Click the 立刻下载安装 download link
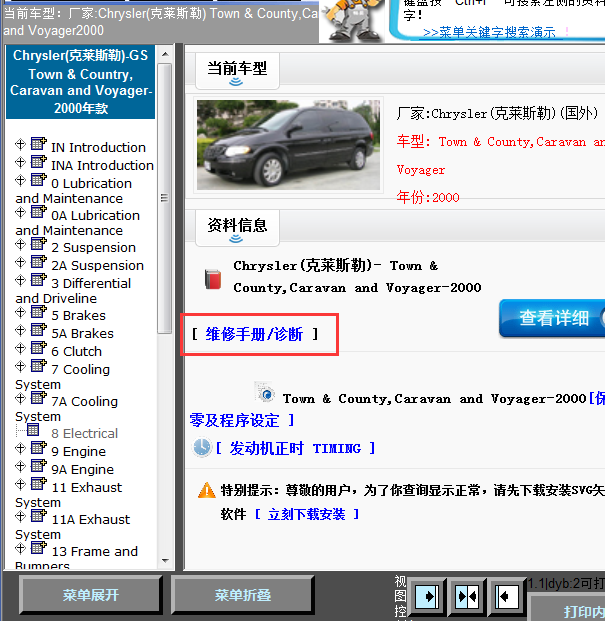Image resolution: width=605 pixels, height=621 pixels. 306,514
